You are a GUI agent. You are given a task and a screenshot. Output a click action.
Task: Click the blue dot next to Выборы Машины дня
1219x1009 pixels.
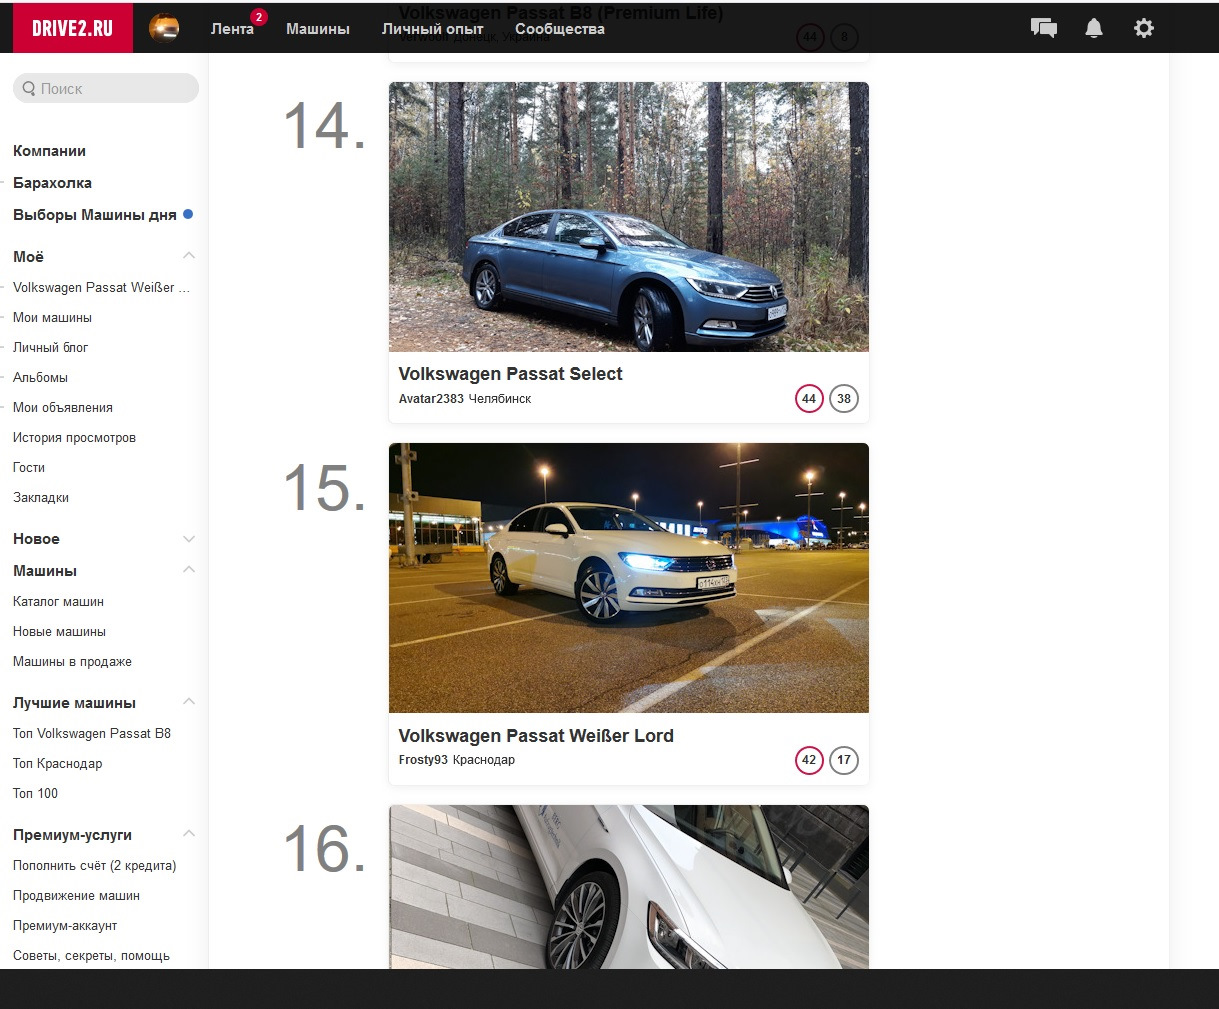(188, 214)
